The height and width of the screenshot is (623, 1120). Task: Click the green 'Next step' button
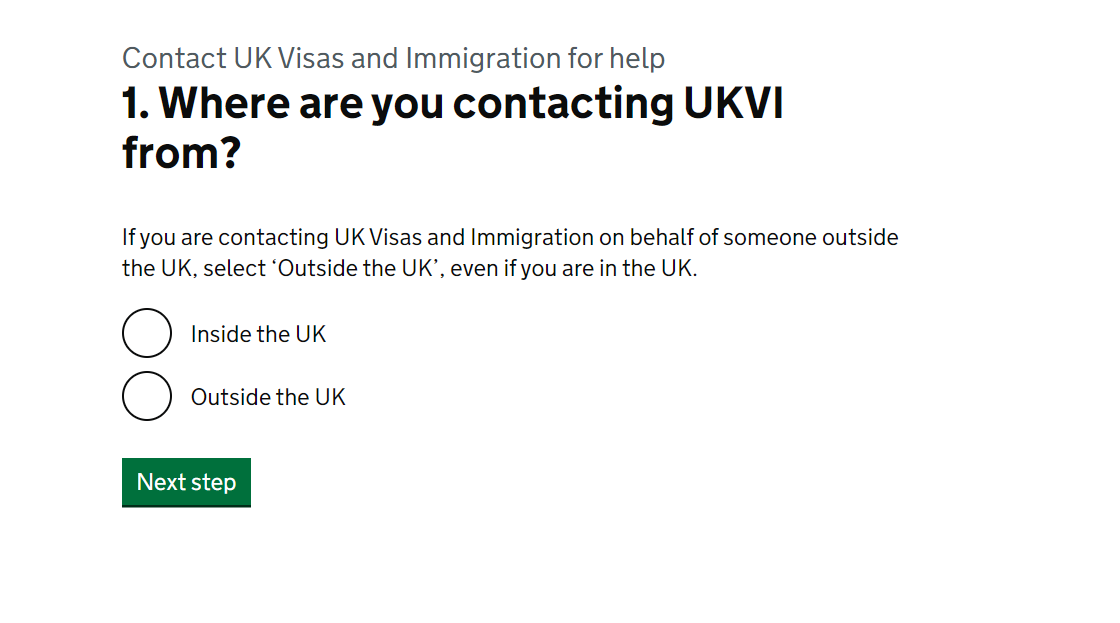(186, 482)
